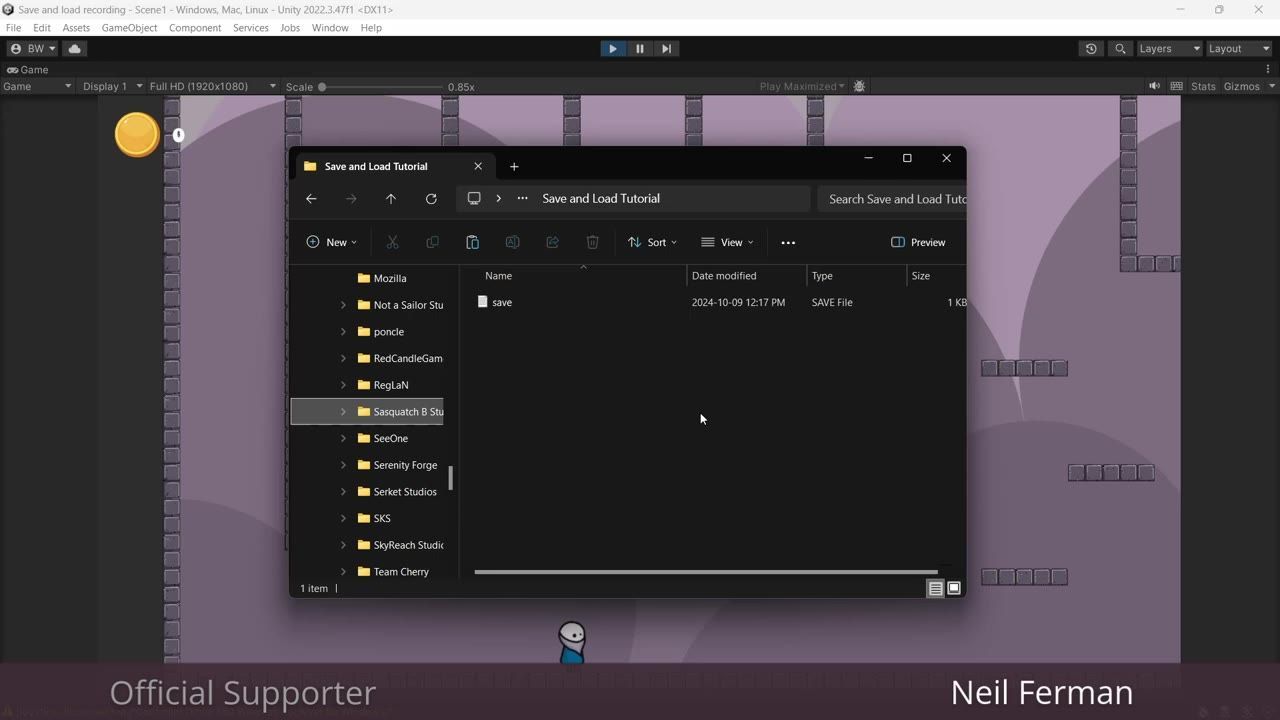Viewport: 1280px width, 720px height.
Task: Click the New button in Explorer
Action: [331, 242]
